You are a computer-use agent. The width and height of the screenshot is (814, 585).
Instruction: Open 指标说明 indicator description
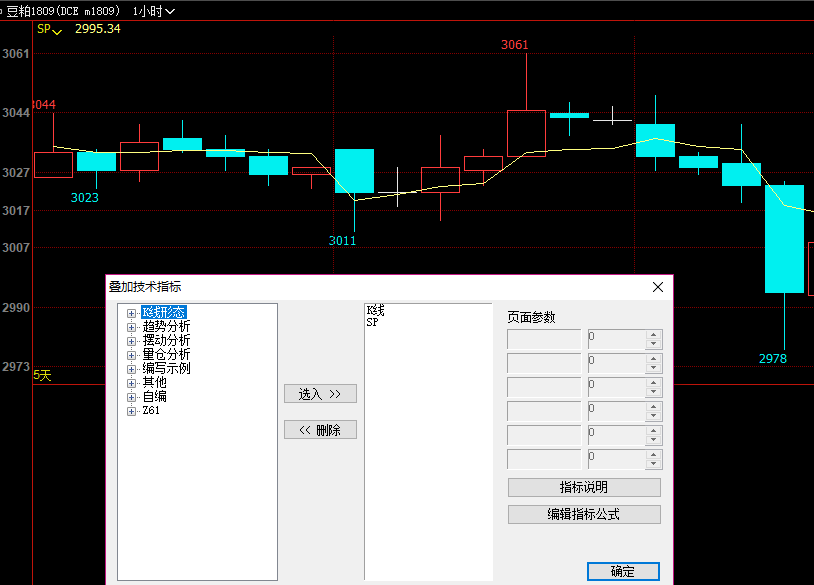point(584,488)
